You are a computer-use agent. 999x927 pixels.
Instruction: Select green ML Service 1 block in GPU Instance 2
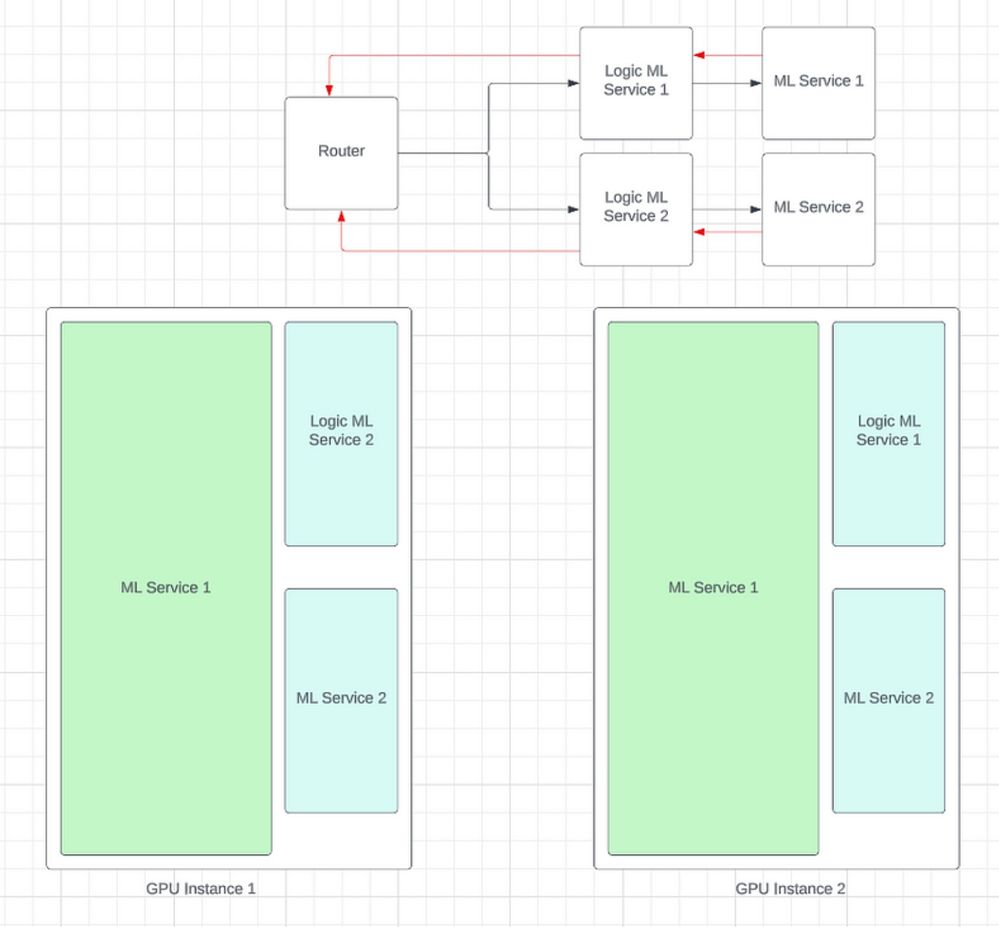point(714,588)
